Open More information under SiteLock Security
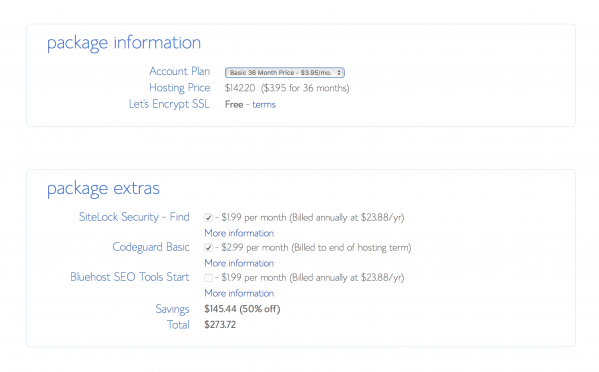The image size is (599, 372). (239, 233)
